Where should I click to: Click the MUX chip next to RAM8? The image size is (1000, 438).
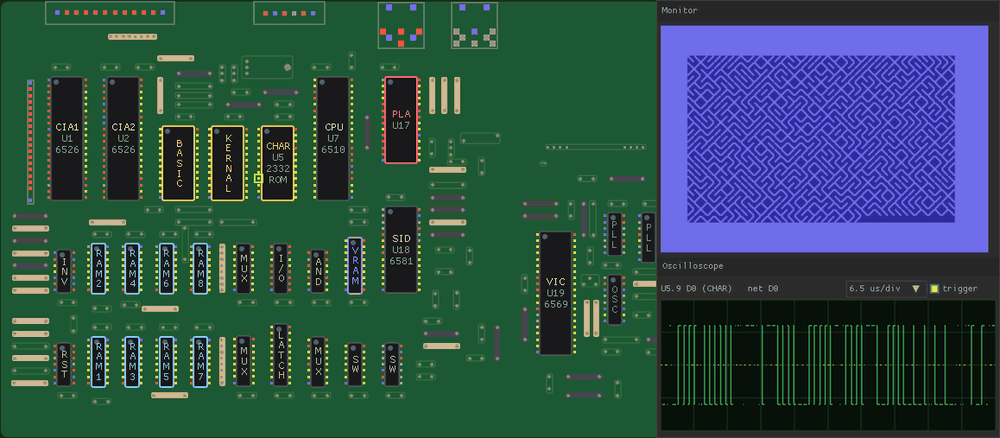click(243, 268)
